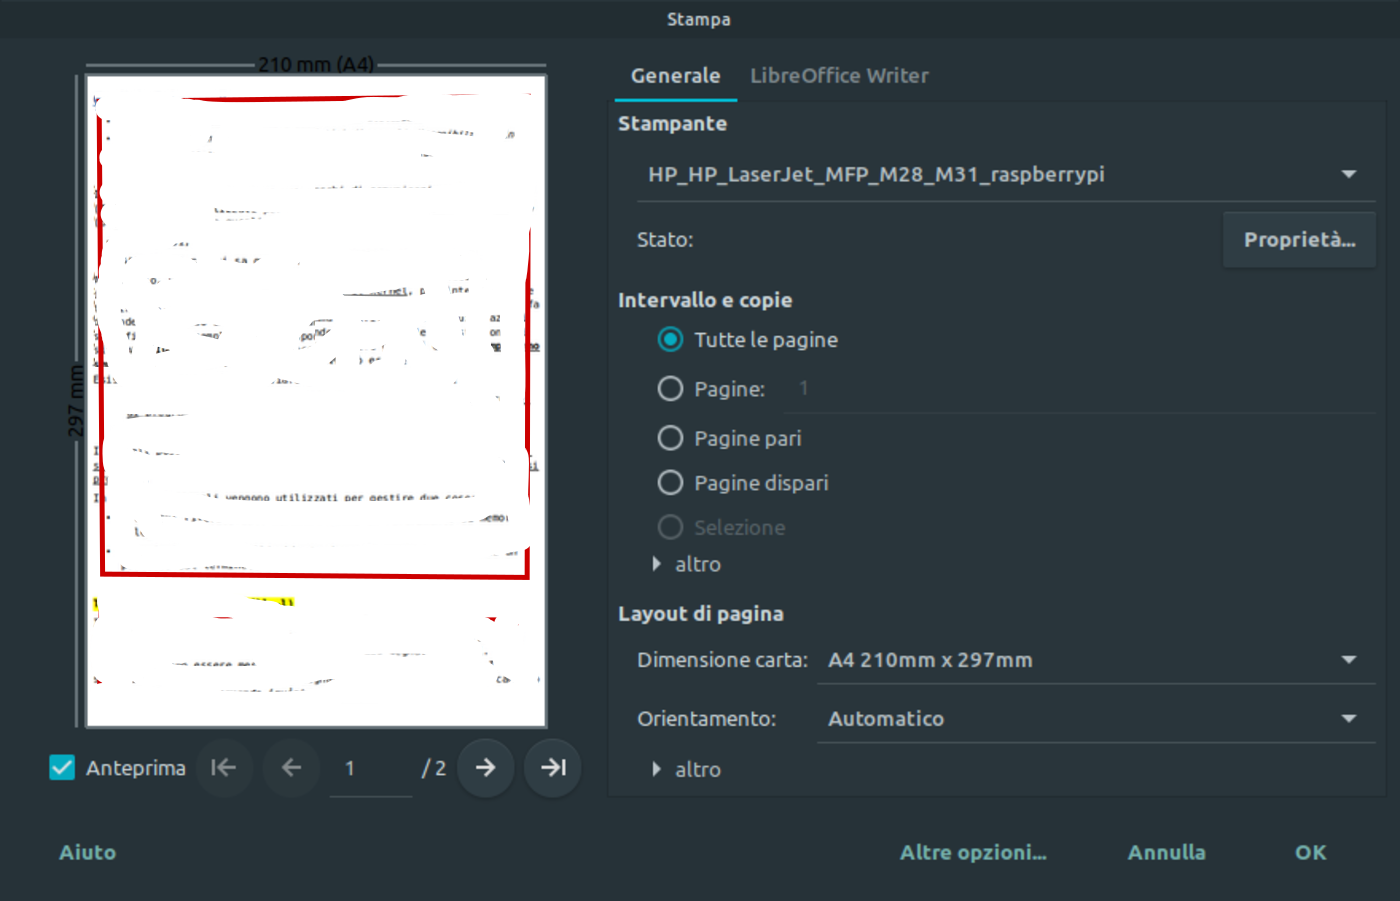
Task: Open the Dimensione carta dropdown
Action: pos(1093,660)
